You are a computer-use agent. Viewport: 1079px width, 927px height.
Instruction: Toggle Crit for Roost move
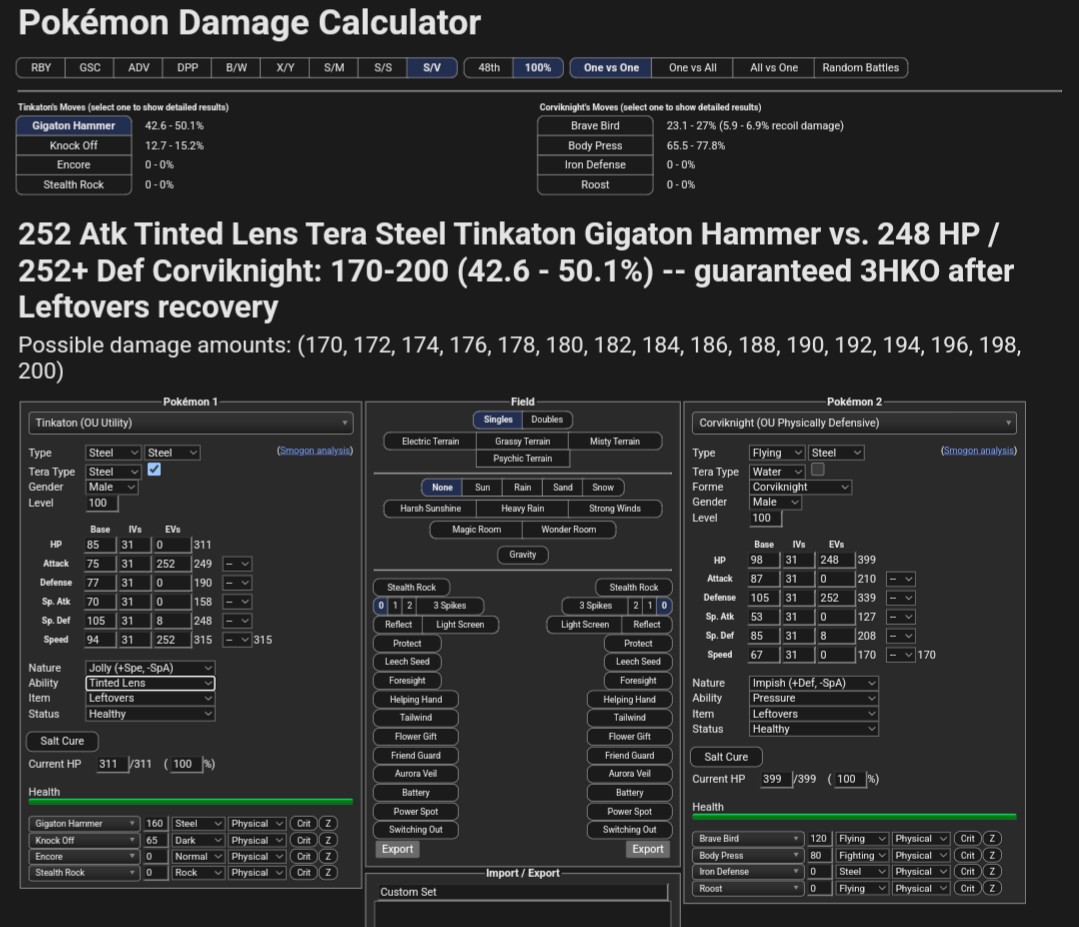(967, 888)
